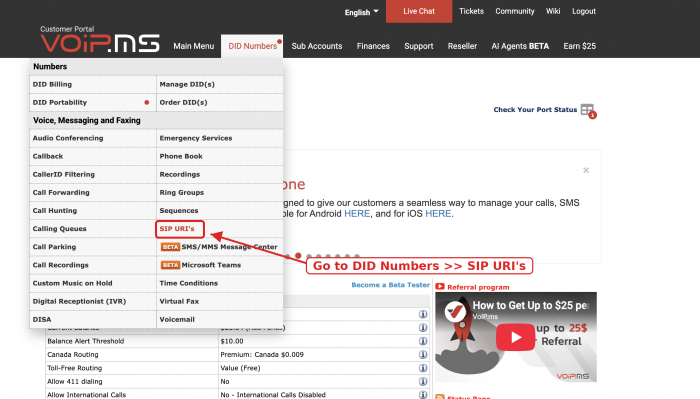Open the Wiki link
The image size is (700, 399).
[553, 11]
